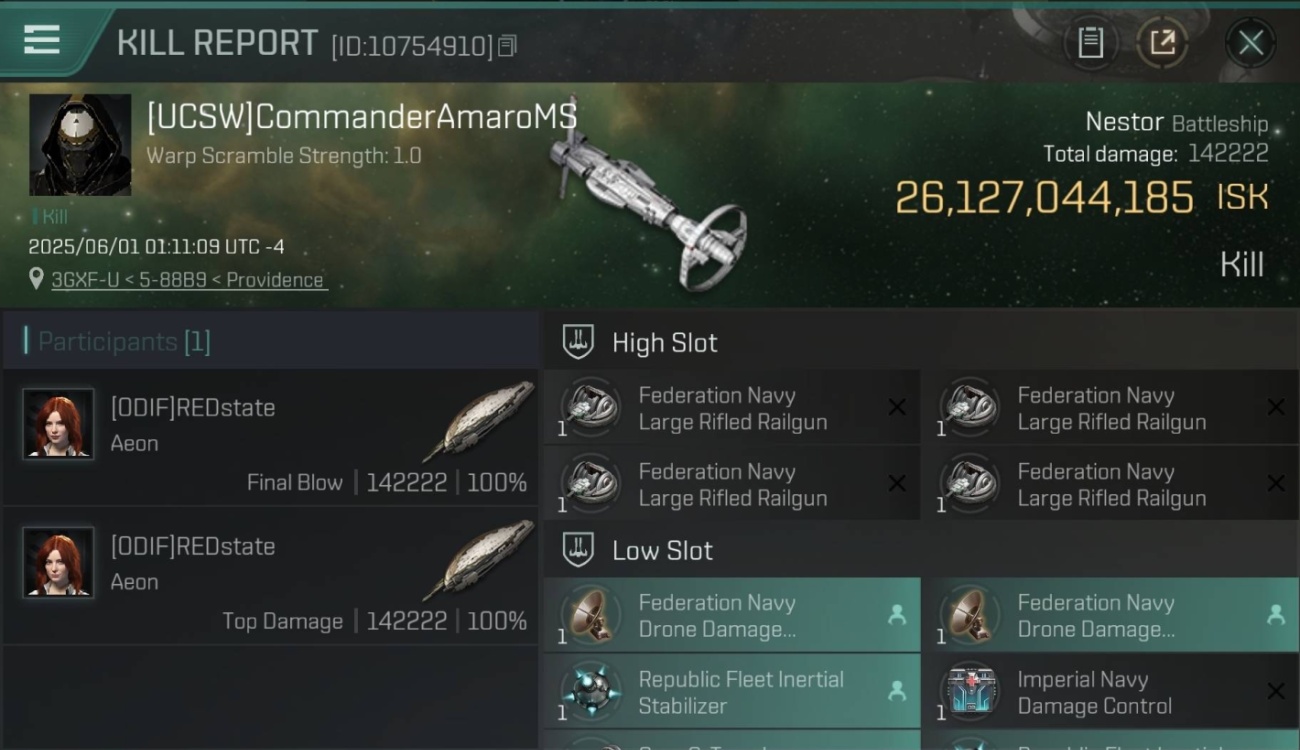Open the CommanderAmaroMS pilot portrait
The height and width of the screenshot is (750, 1300).
click(80, 145)
